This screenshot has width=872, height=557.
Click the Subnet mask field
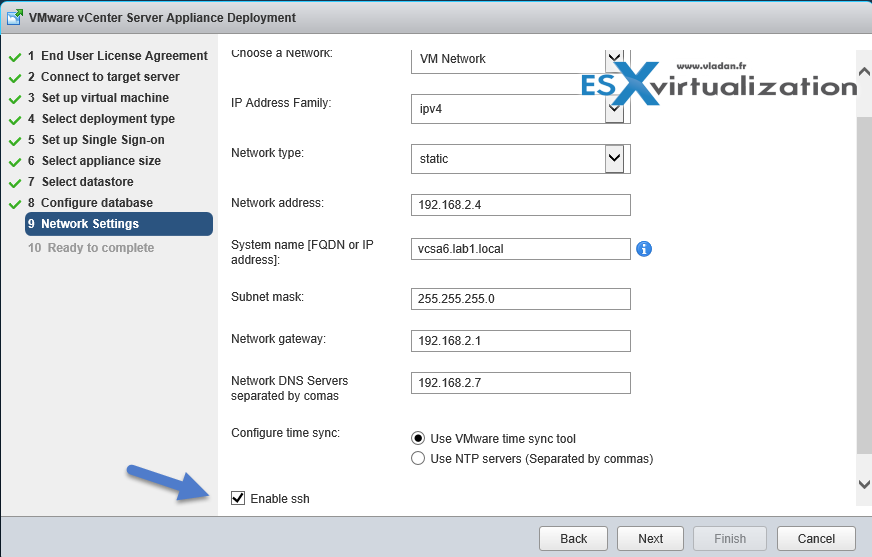coord(521,299)
